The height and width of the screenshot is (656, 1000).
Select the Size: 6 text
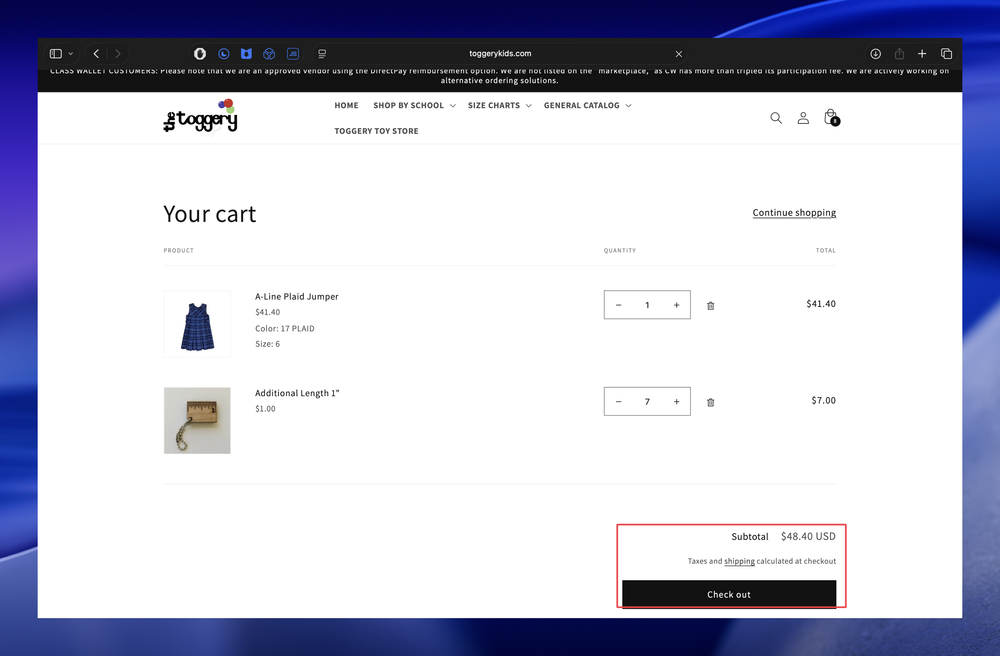tap(267, 344)
